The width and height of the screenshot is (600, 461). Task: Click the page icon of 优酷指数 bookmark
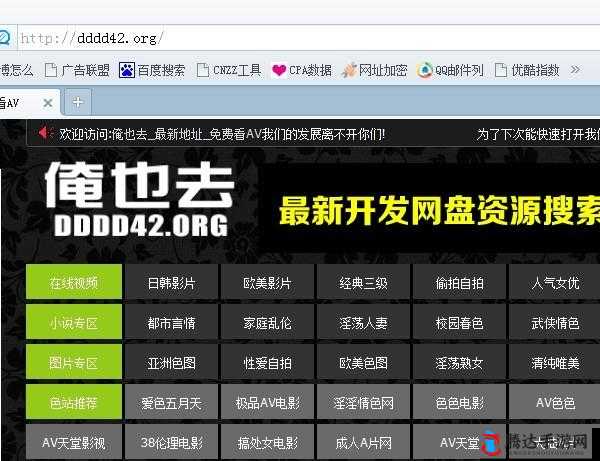coord(501,70)
